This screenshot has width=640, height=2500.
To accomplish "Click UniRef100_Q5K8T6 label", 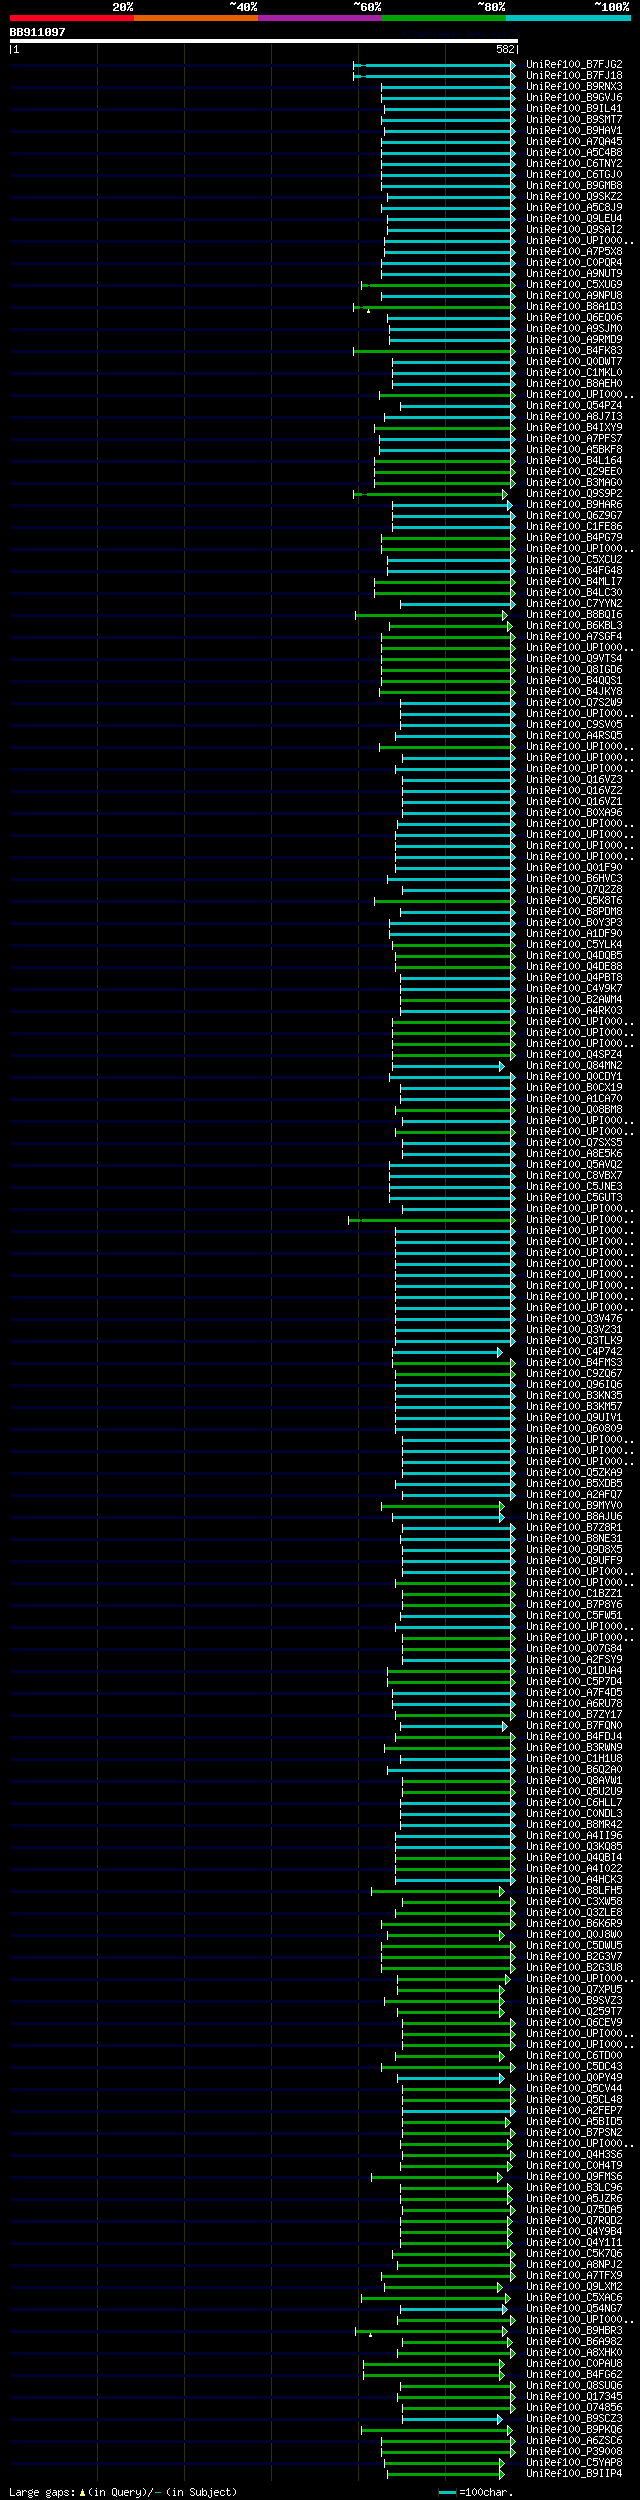I will click(574, 900).
